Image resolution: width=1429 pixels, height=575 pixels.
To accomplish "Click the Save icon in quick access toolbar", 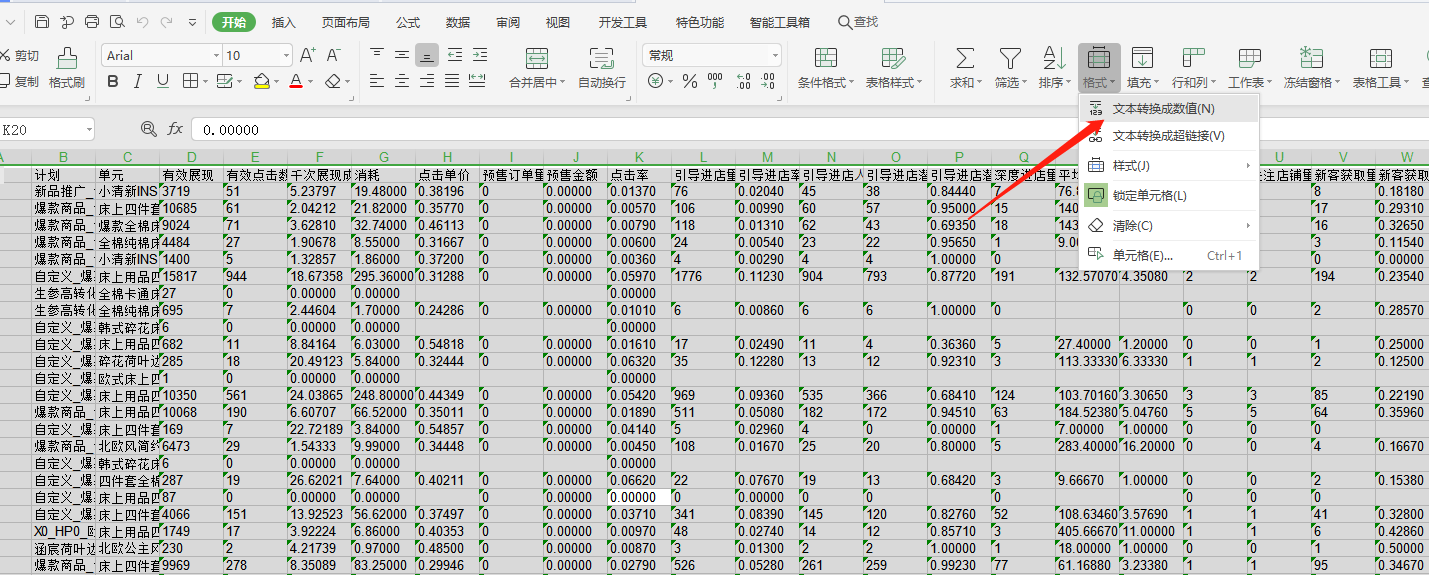I will click(x=42, y=21).
